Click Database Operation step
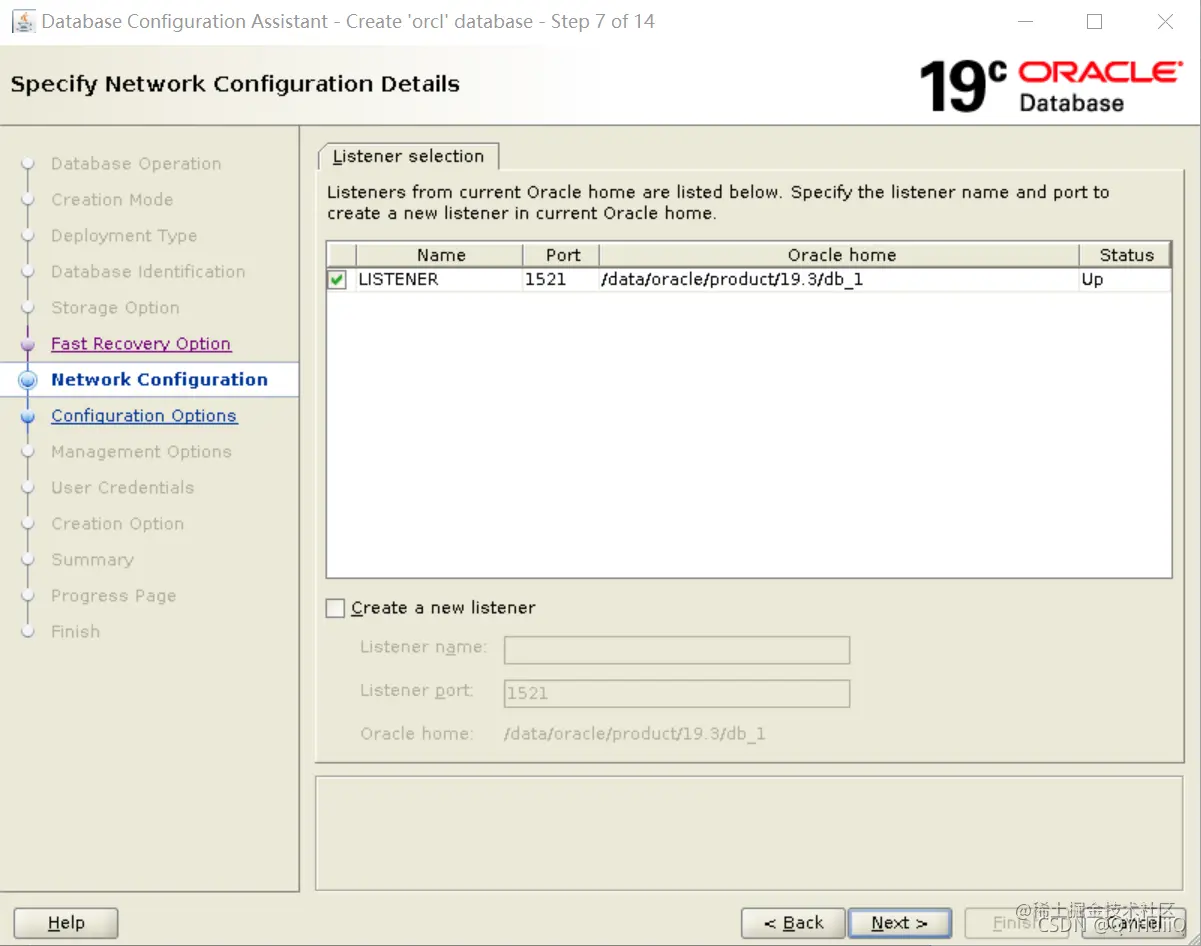Image resolution: width=1201 pixels, height=946 pixels. pos(136,164)
